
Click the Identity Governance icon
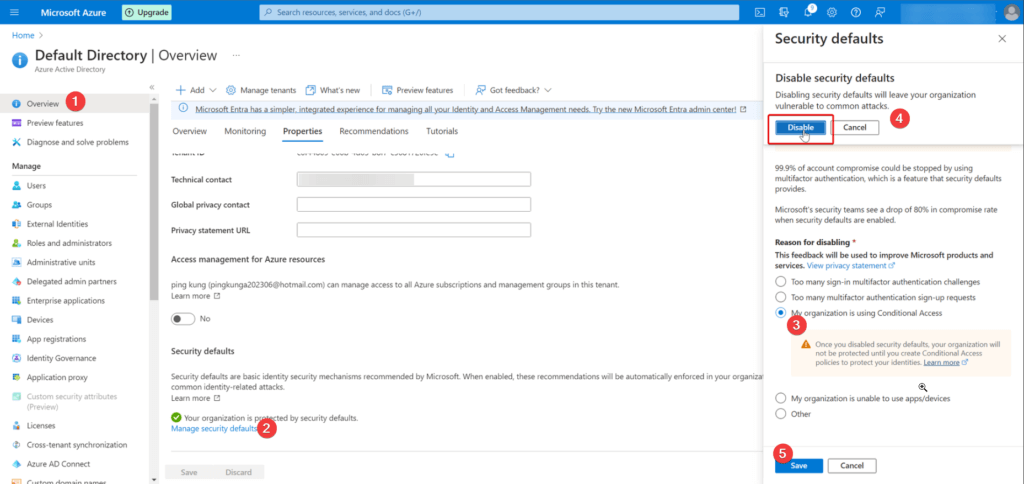click(17, 358)
